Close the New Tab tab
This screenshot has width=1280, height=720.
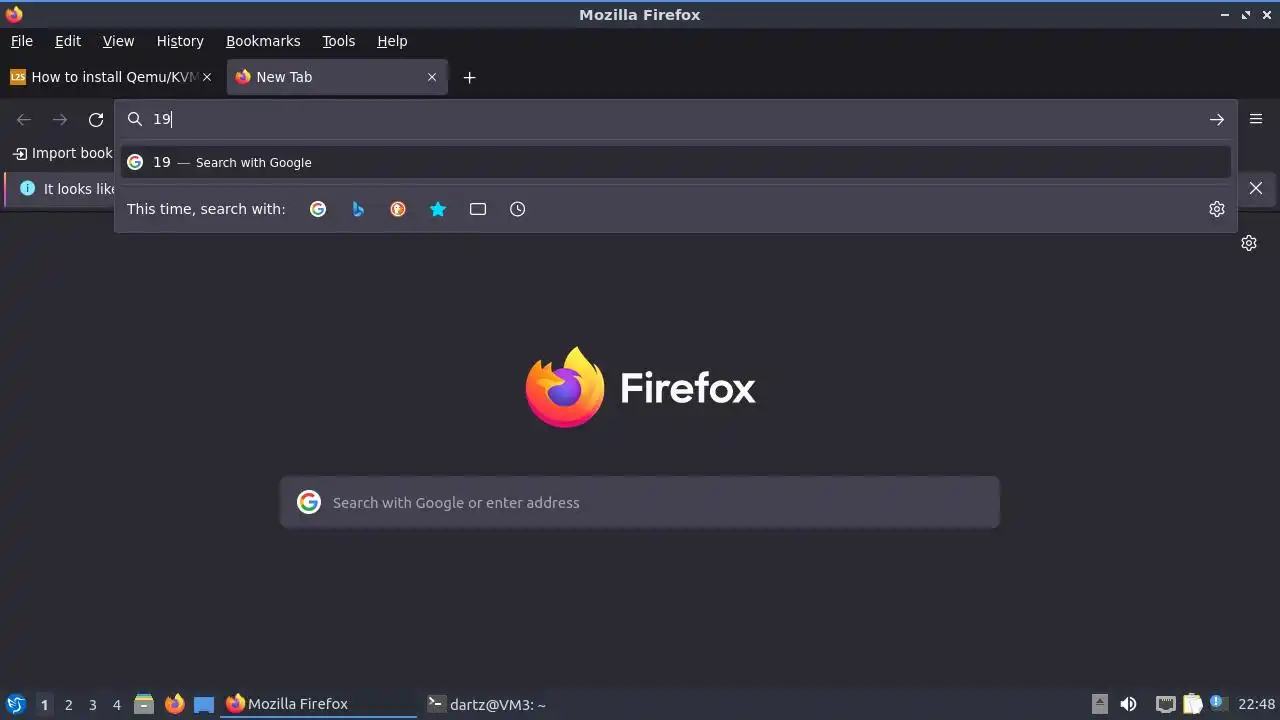[x=432, y=77]
